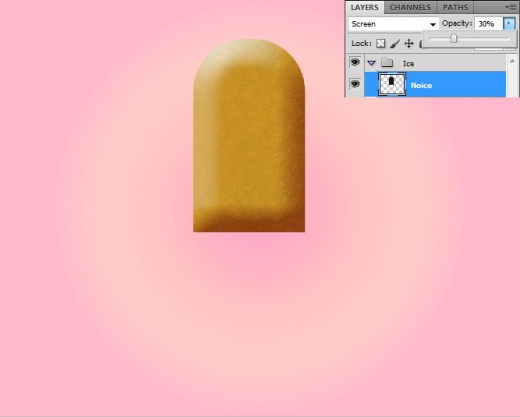Enable lock transparent pixels

point(381,43)
